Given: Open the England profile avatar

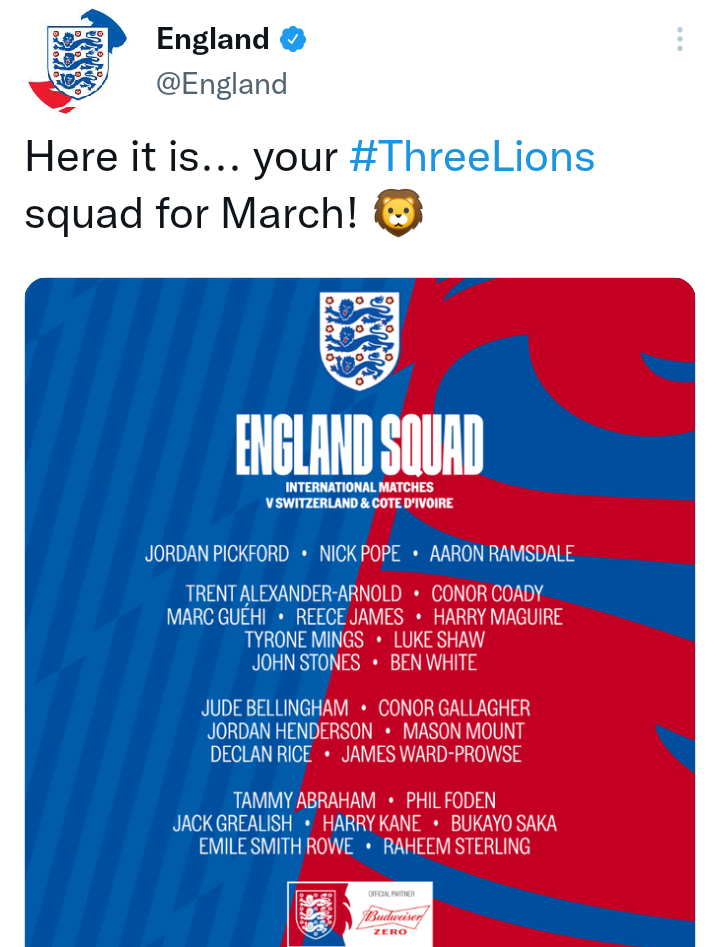Looking at the screenshot, I should [x=76, y=60].
